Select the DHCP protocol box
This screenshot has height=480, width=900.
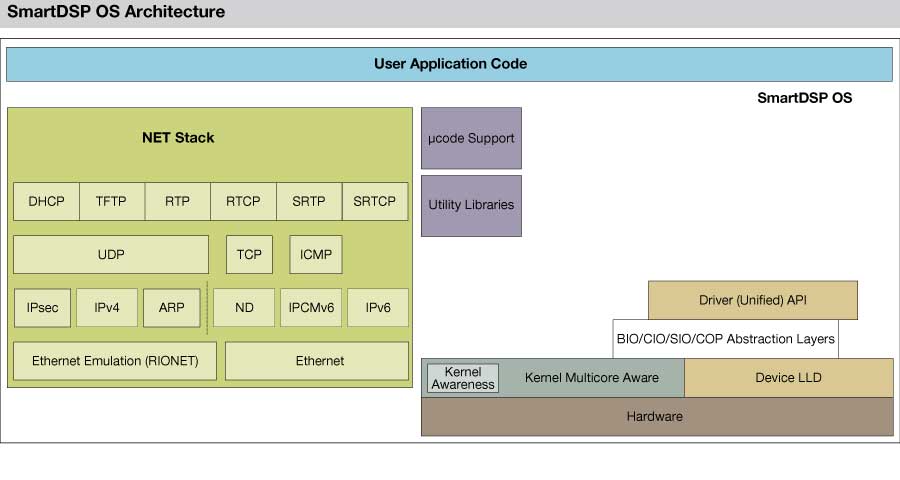pyautogui.click(x=46, y=201)
